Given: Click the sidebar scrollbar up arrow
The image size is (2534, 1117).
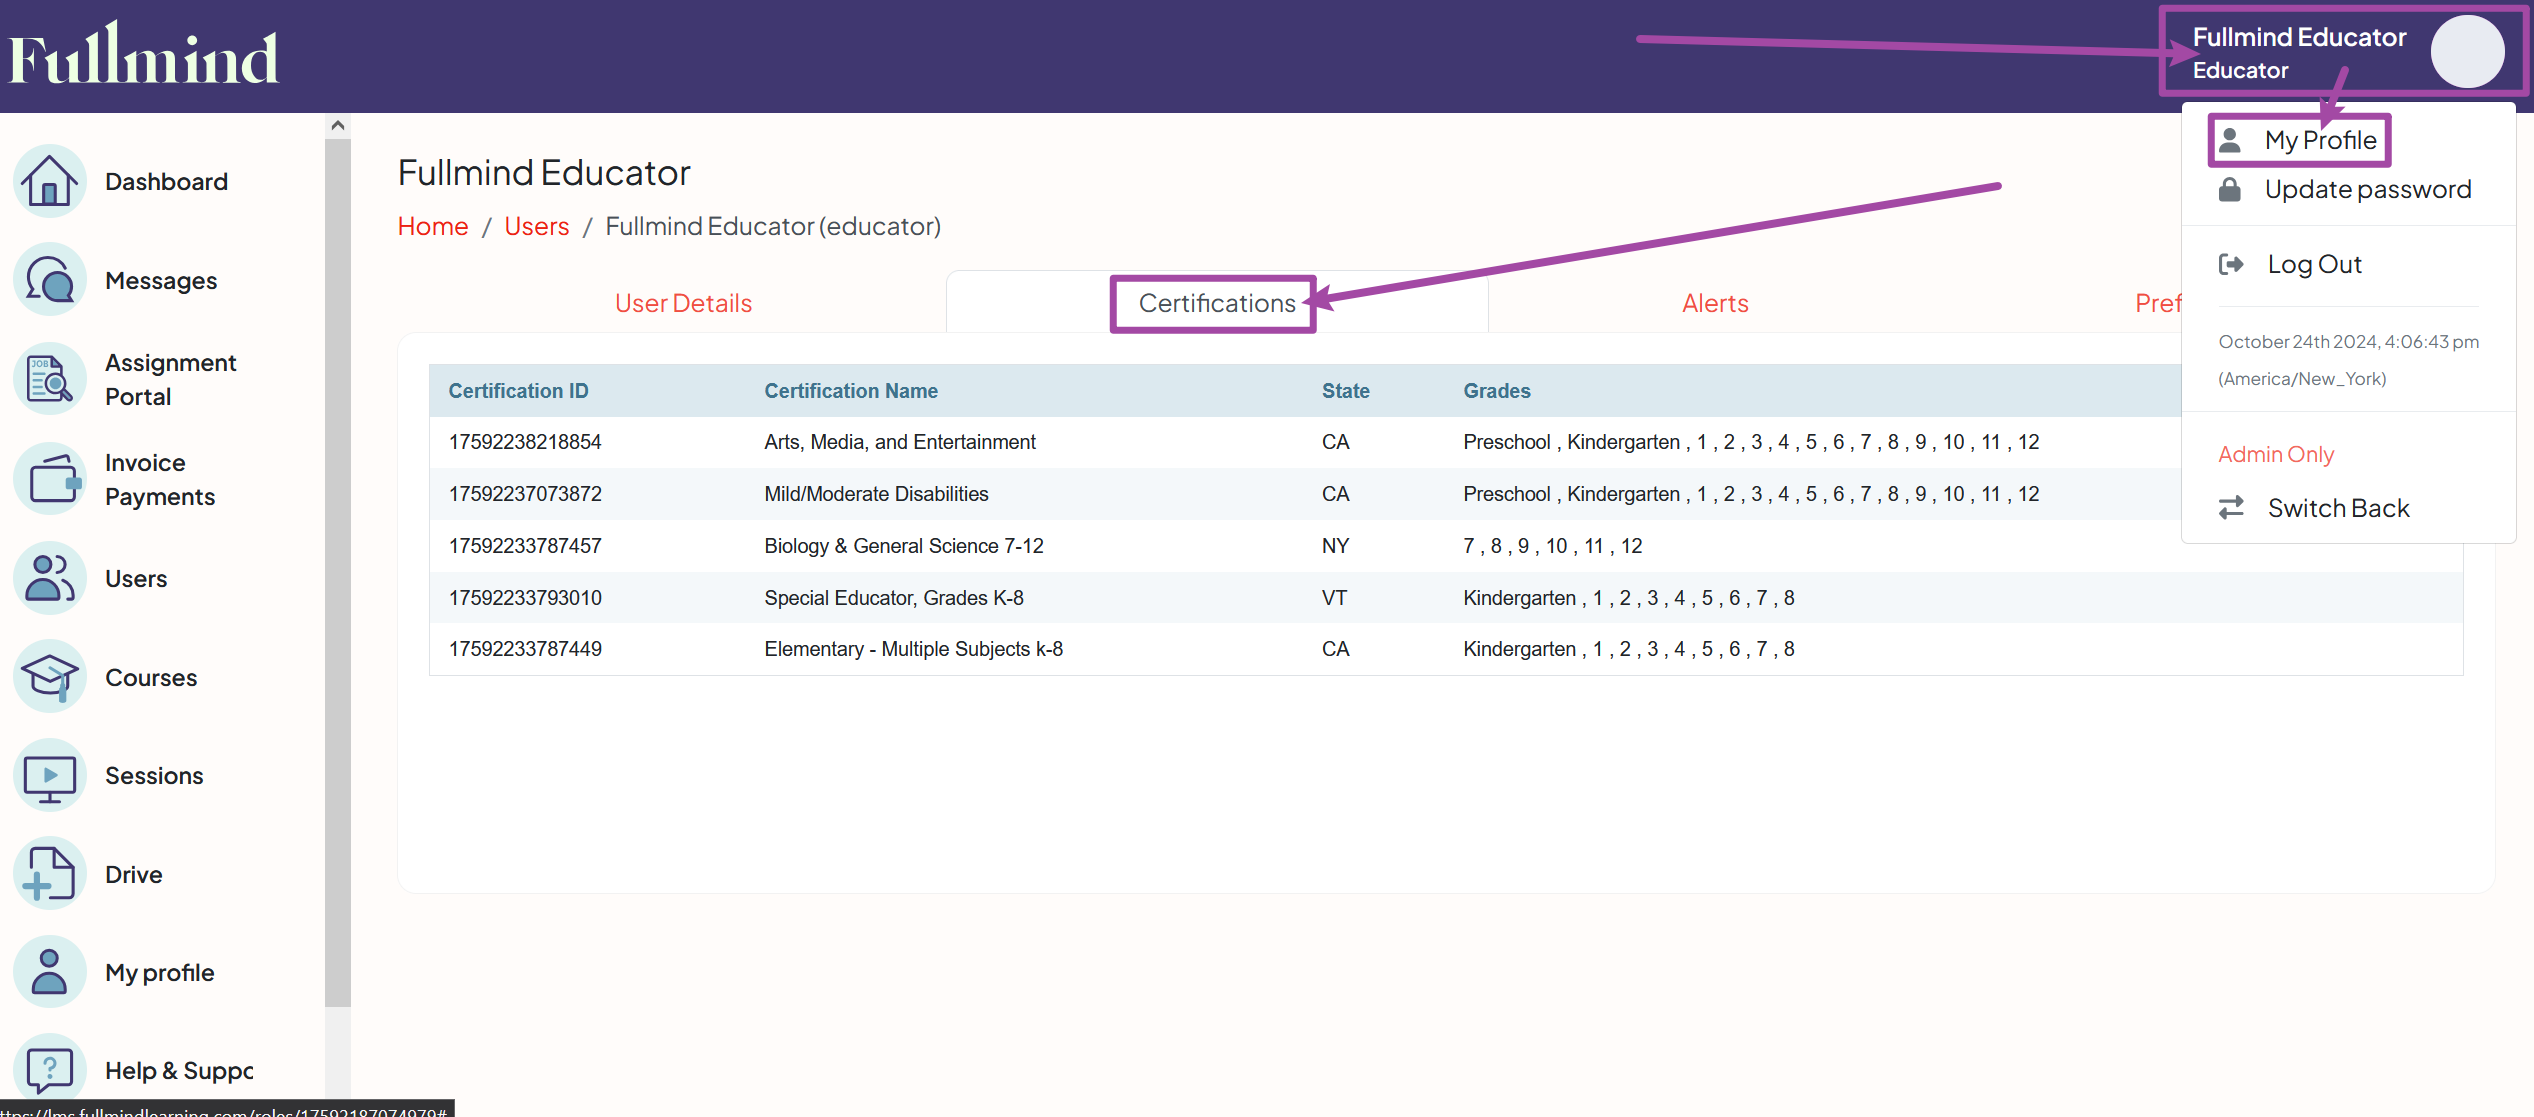Looking at the screenshot, I should (x=338, y=123).
